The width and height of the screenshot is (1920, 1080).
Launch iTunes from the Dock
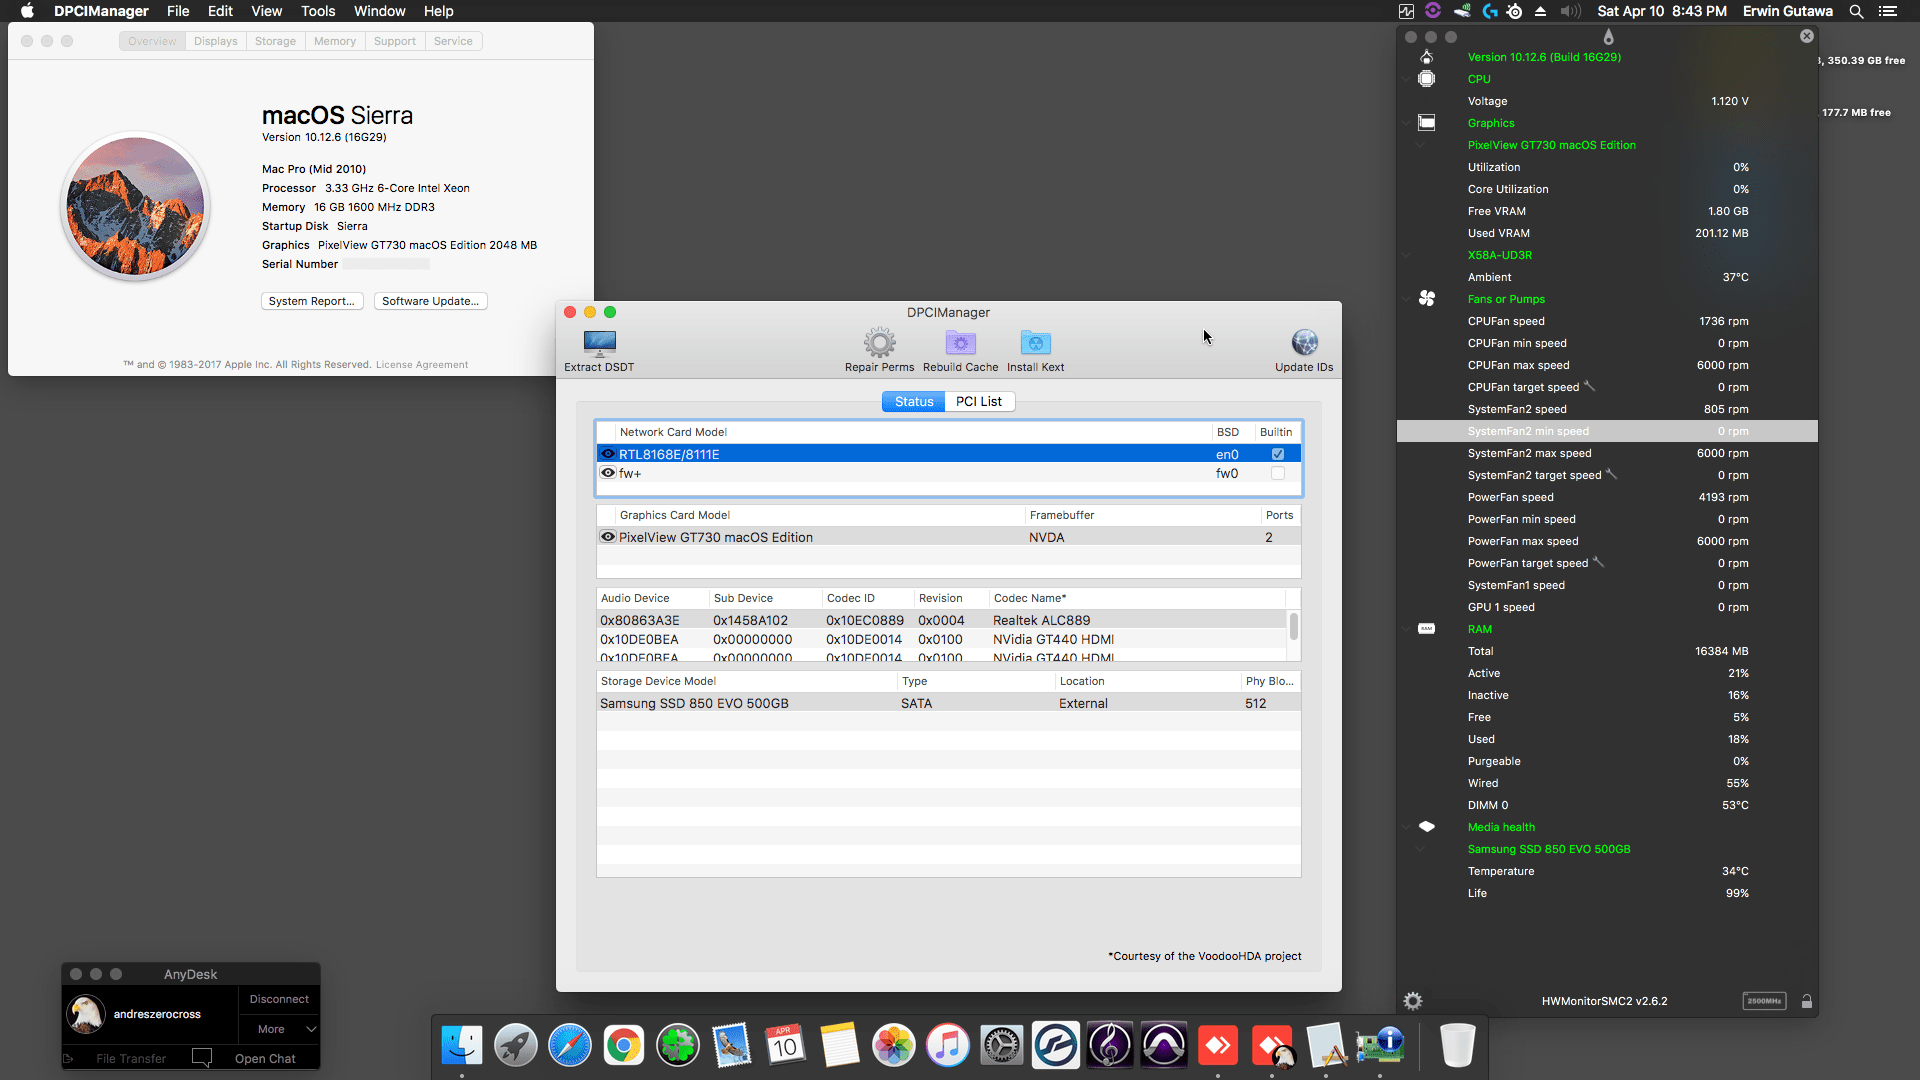point(948,1046)
